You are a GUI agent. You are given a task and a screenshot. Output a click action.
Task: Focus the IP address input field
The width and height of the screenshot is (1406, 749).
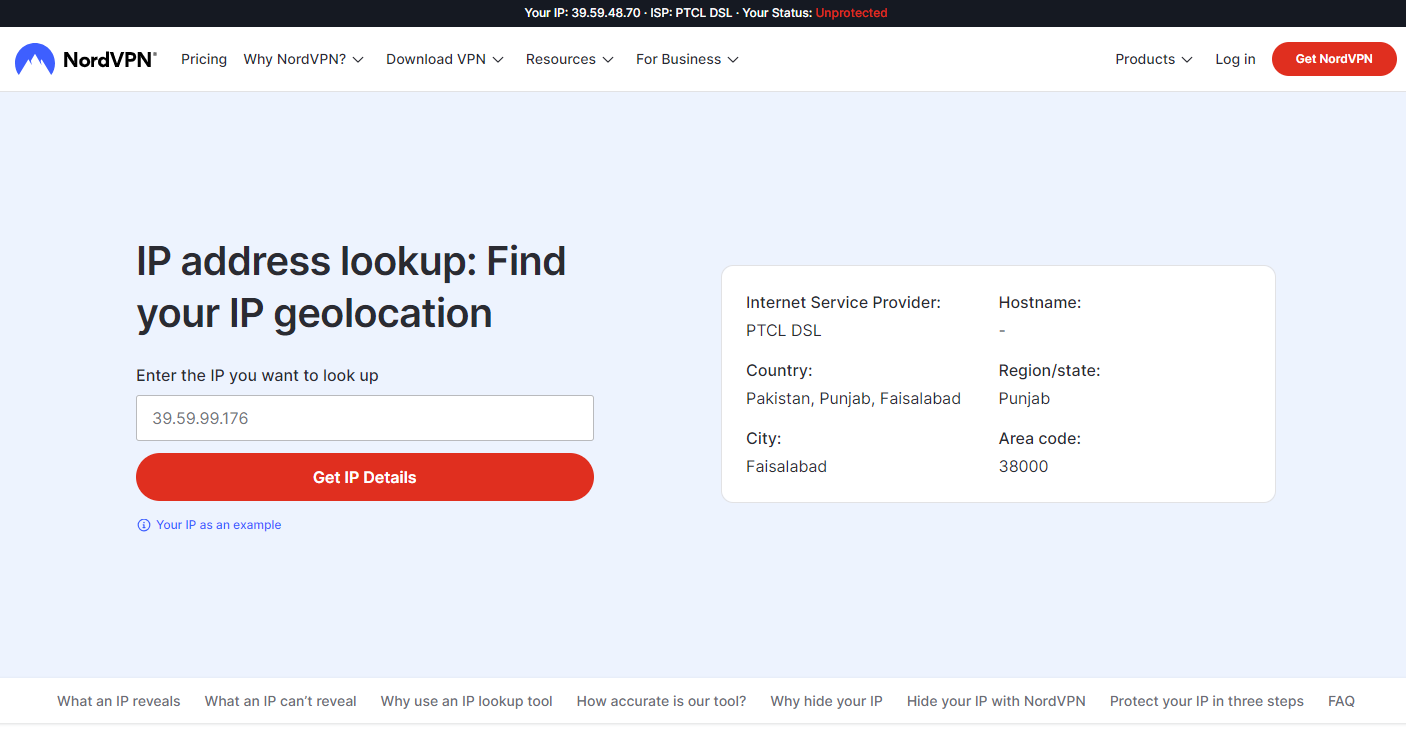point(365,418)
